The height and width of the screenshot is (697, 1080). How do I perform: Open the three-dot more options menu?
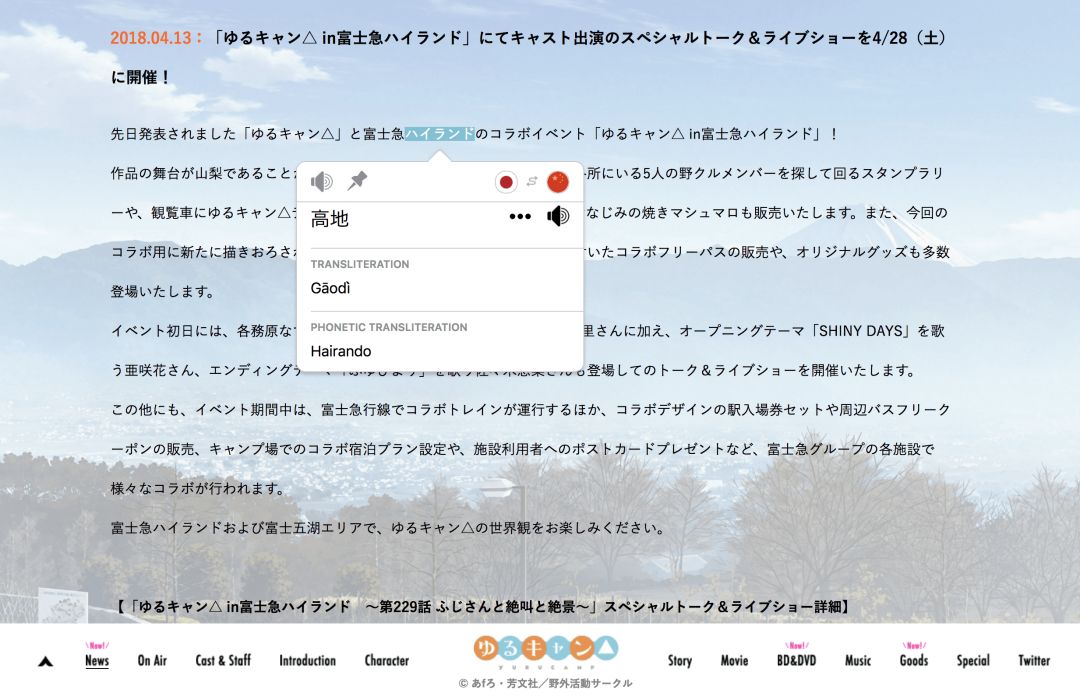tap(520, 216)
